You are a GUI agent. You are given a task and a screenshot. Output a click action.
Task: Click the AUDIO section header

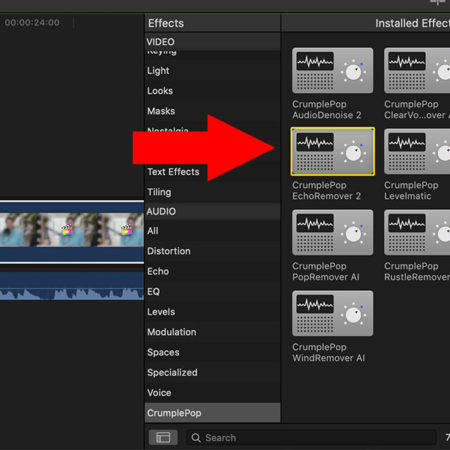click(x=212, y=211)
